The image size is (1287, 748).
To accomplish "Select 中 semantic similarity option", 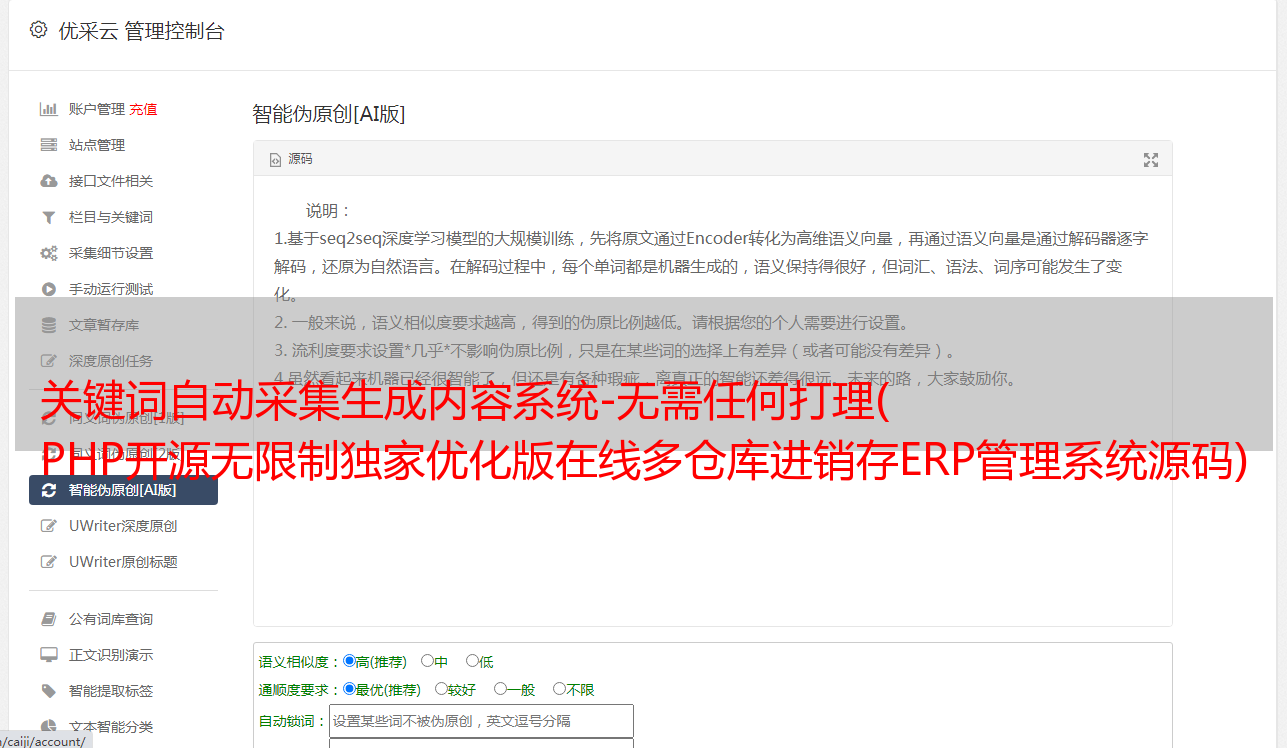I will click(x=427, y=661).
